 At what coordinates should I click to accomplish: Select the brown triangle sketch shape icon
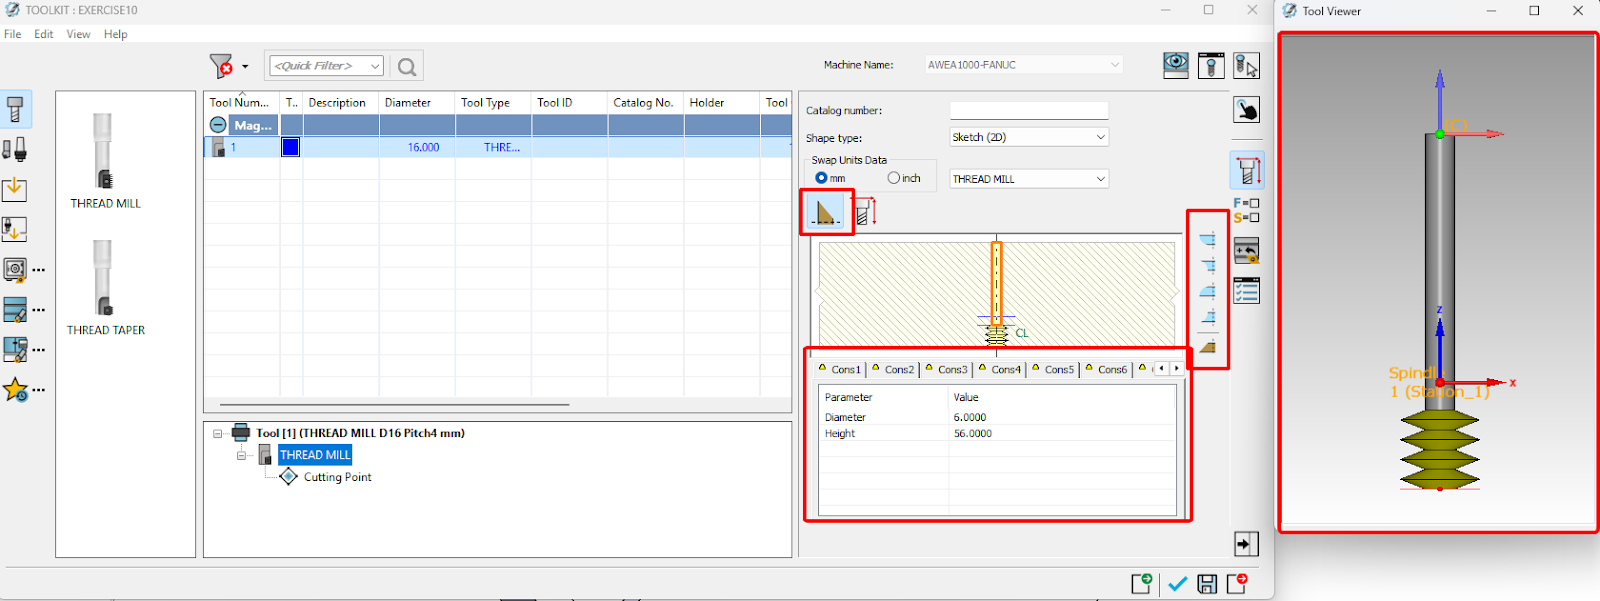pyautogui.click(x=826, y=212)
